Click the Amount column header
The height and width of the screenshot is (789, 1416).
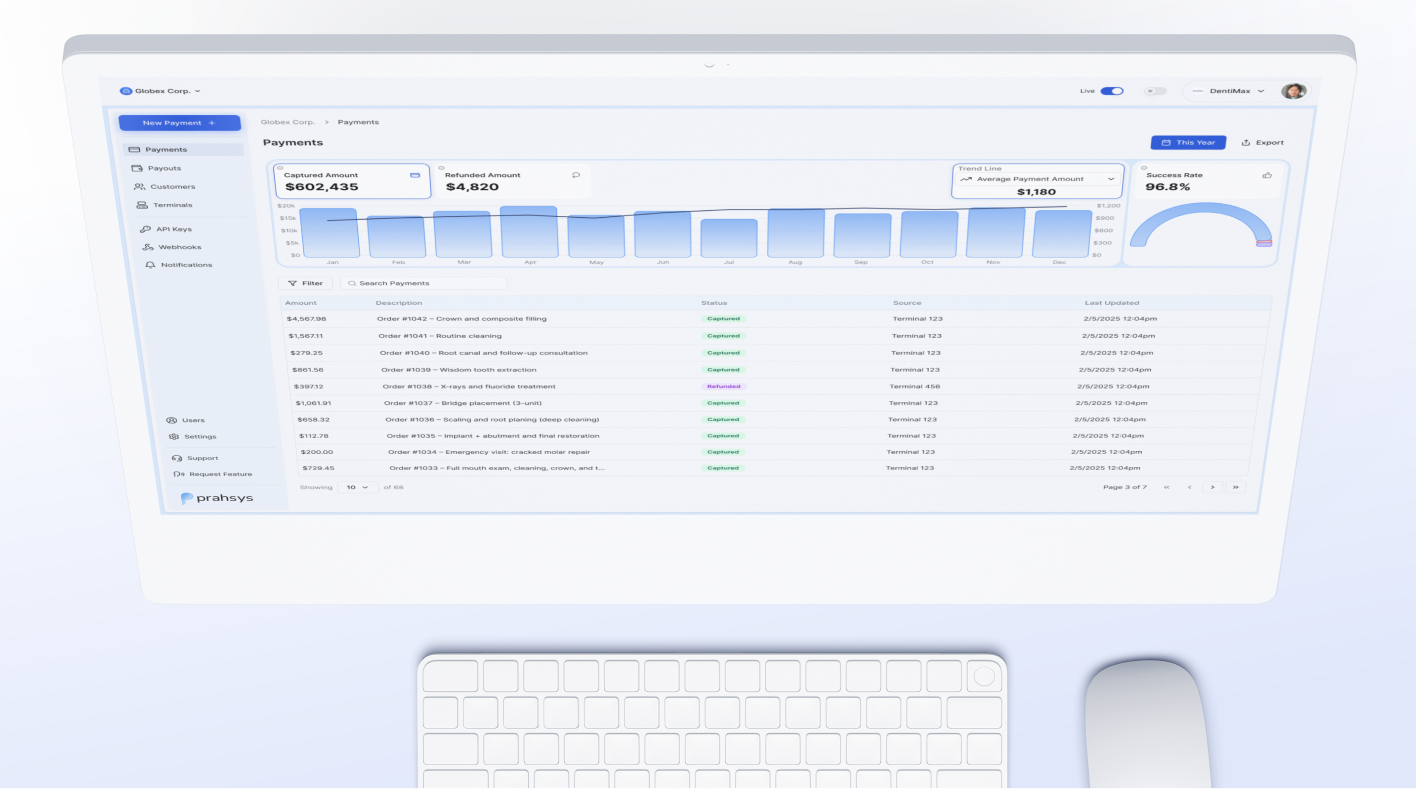pyautogui.click(x=301, y=302)
